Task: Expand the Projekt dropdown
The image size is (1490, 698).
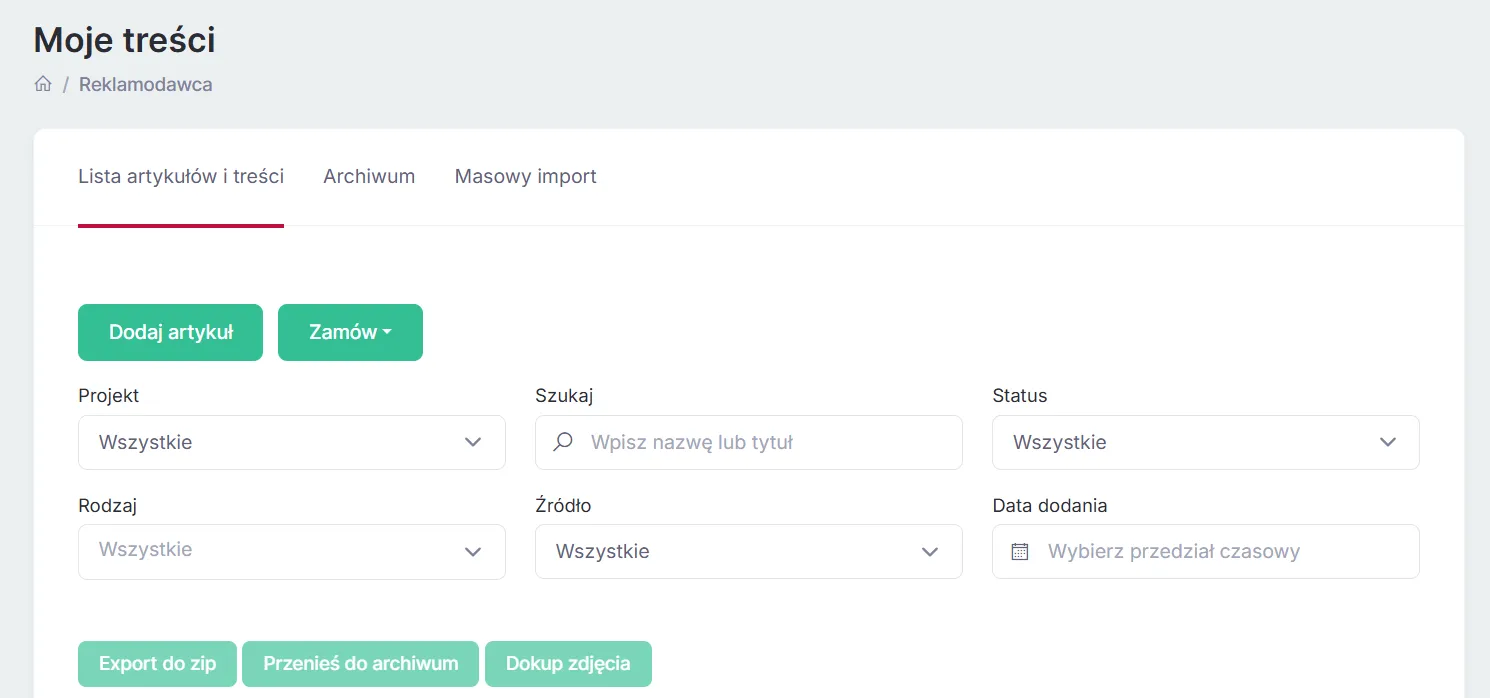Action: pyautogui.click(x=292, y=442)
